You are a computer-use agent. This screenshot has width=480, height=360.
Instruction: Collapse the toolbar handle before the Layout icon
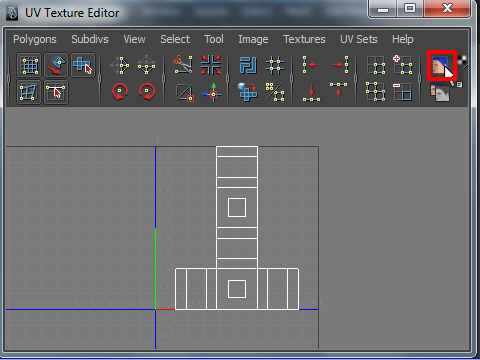[x=228, y=79]
